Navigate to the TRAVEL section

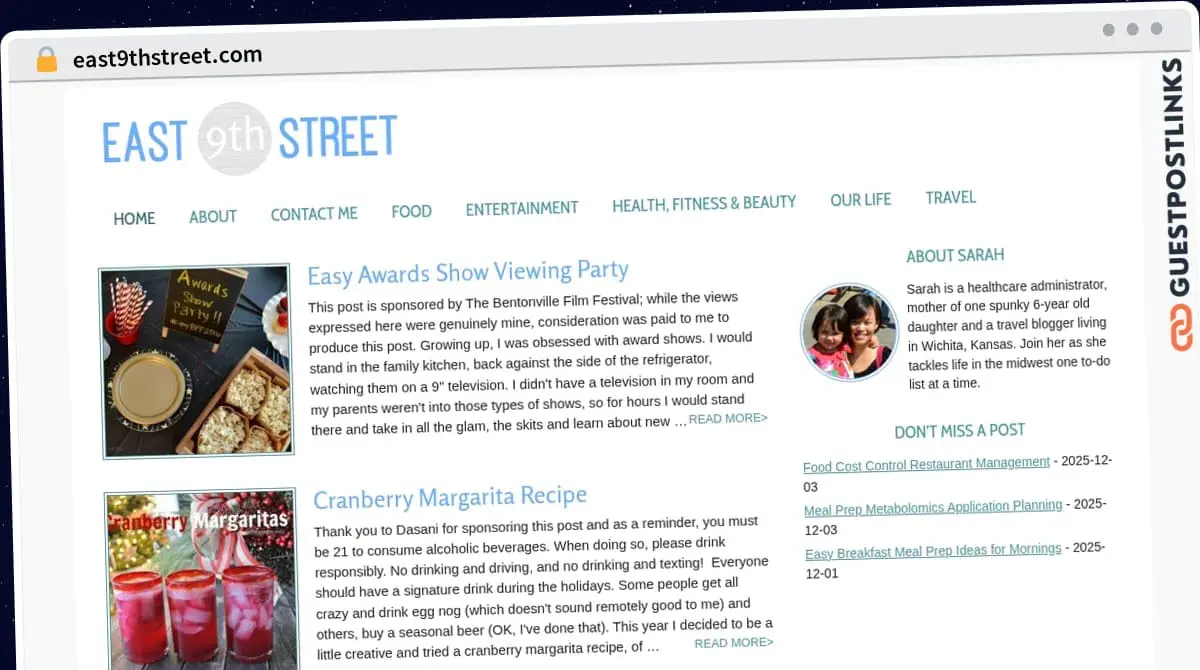950,197
